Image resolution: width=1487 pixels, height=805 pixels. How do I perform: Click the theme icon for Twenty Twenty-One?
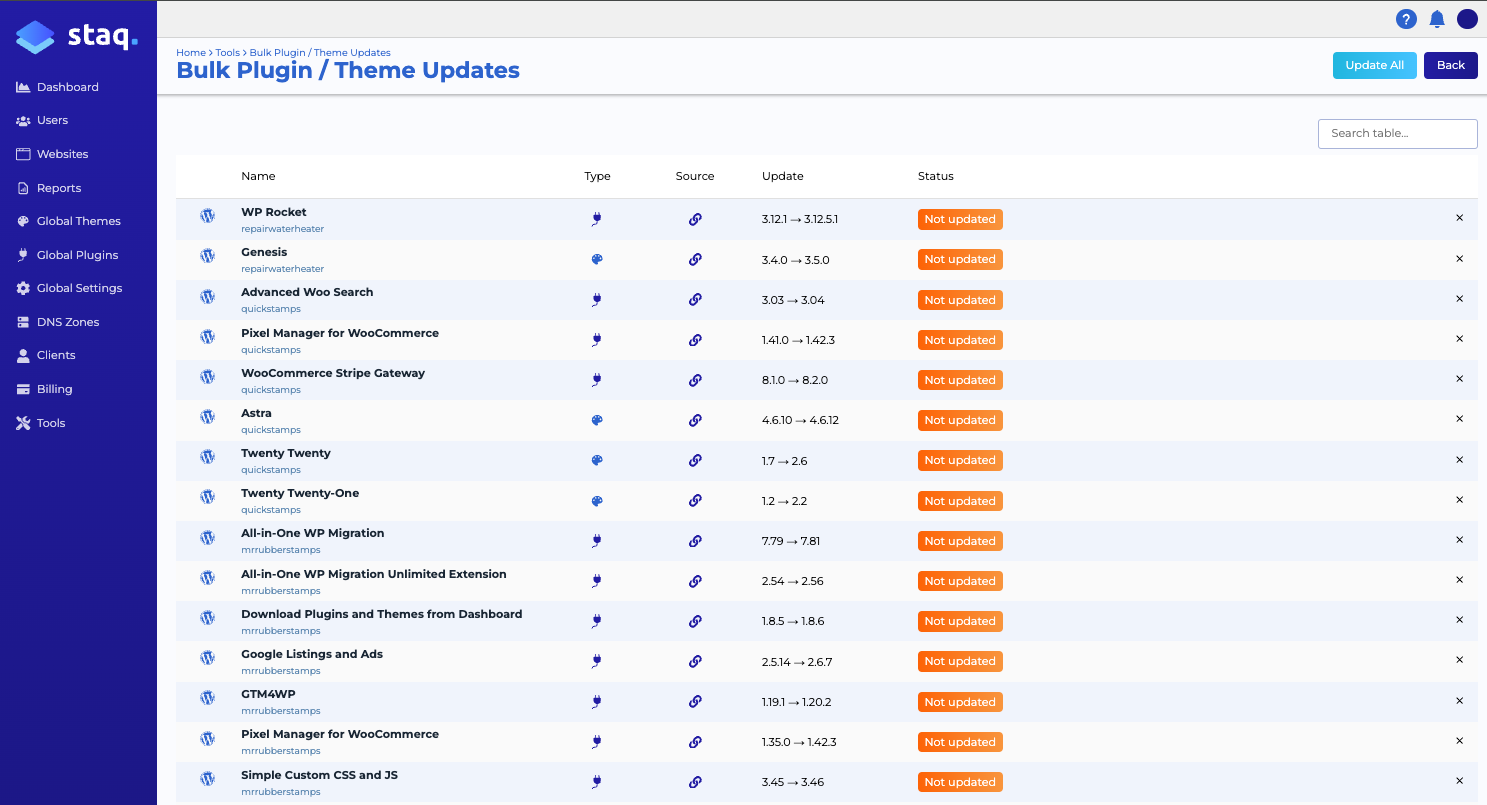pyautogui.click(x=597, y=501)
